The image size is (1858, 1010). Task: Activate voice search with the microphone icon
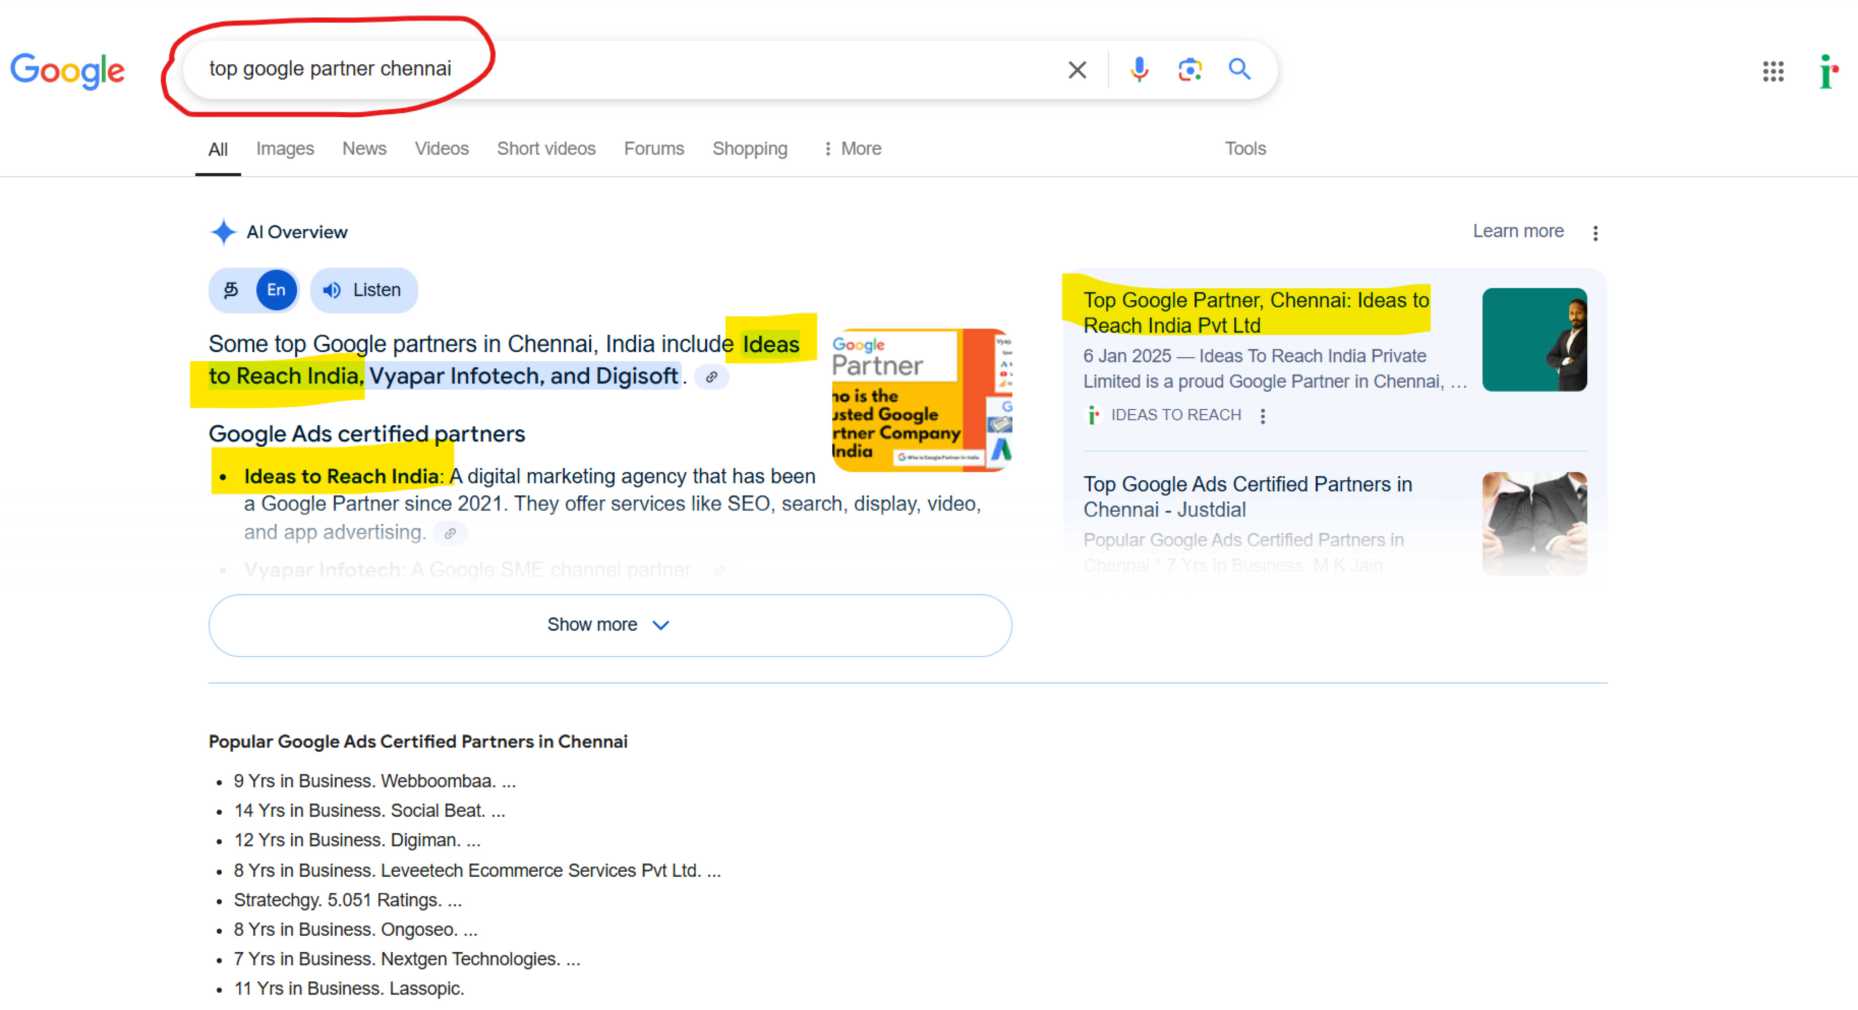pos(1139,69)
